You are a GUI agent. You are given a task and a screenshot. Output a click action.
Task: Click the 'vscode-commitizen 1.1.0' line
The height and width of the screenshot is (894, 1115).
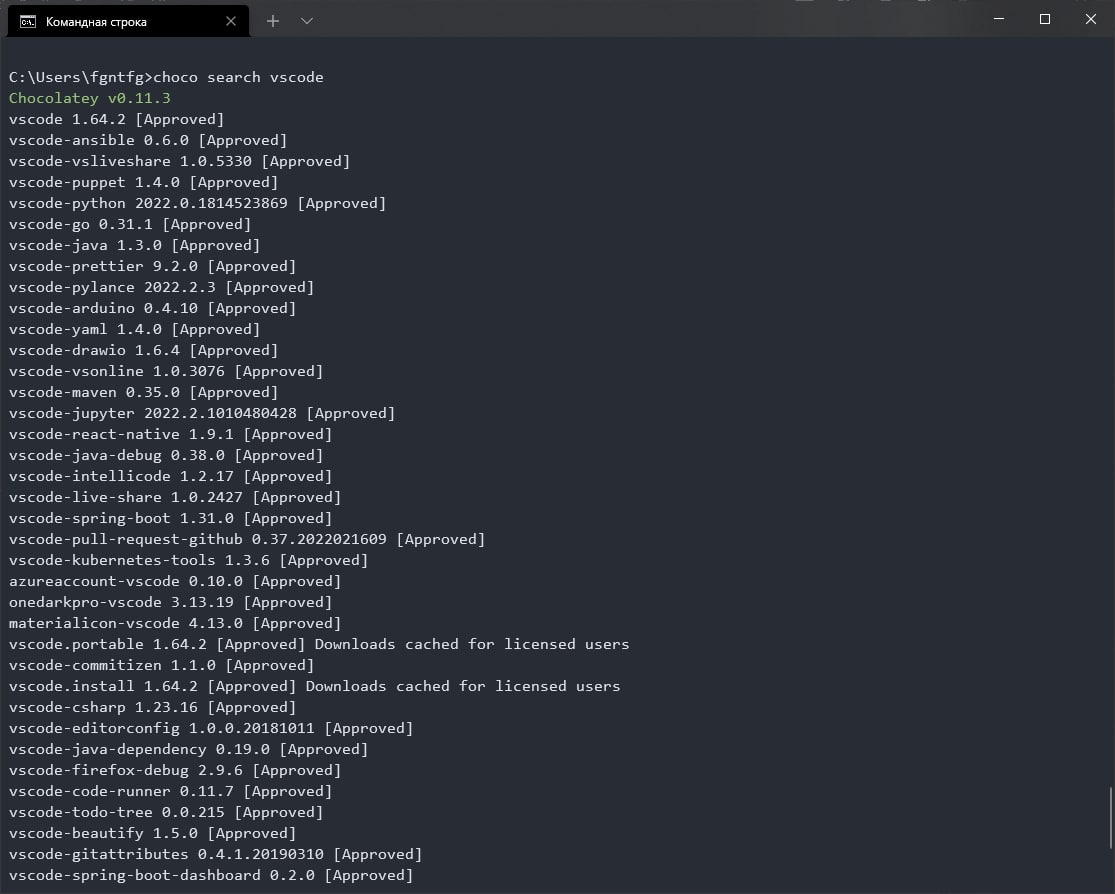[161, 665]
